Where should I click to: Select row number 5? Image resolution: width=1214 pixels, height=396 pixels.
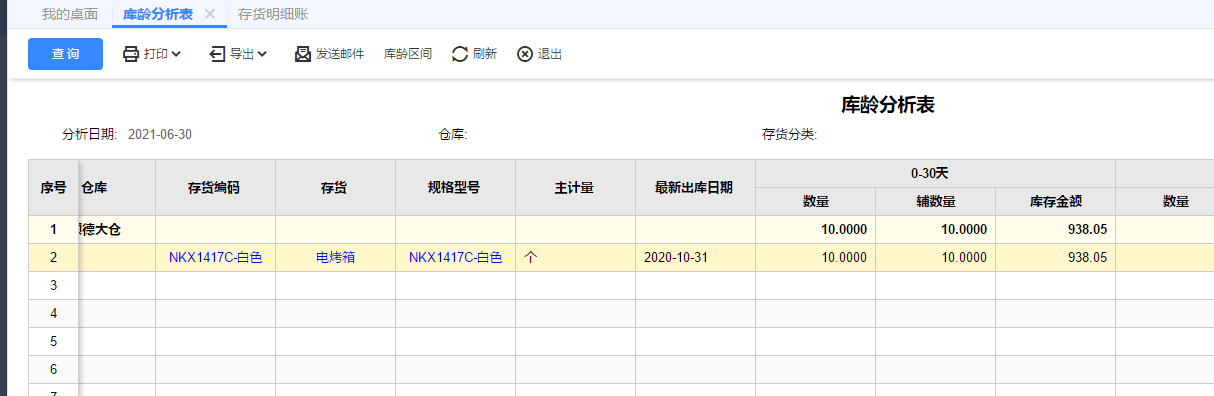pyautogui.click(x=53, y=341)
